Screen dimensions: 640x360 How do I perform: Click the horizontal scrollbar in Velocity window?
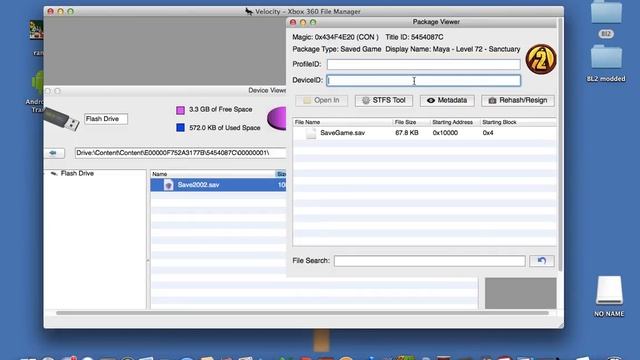pos(302,313)
